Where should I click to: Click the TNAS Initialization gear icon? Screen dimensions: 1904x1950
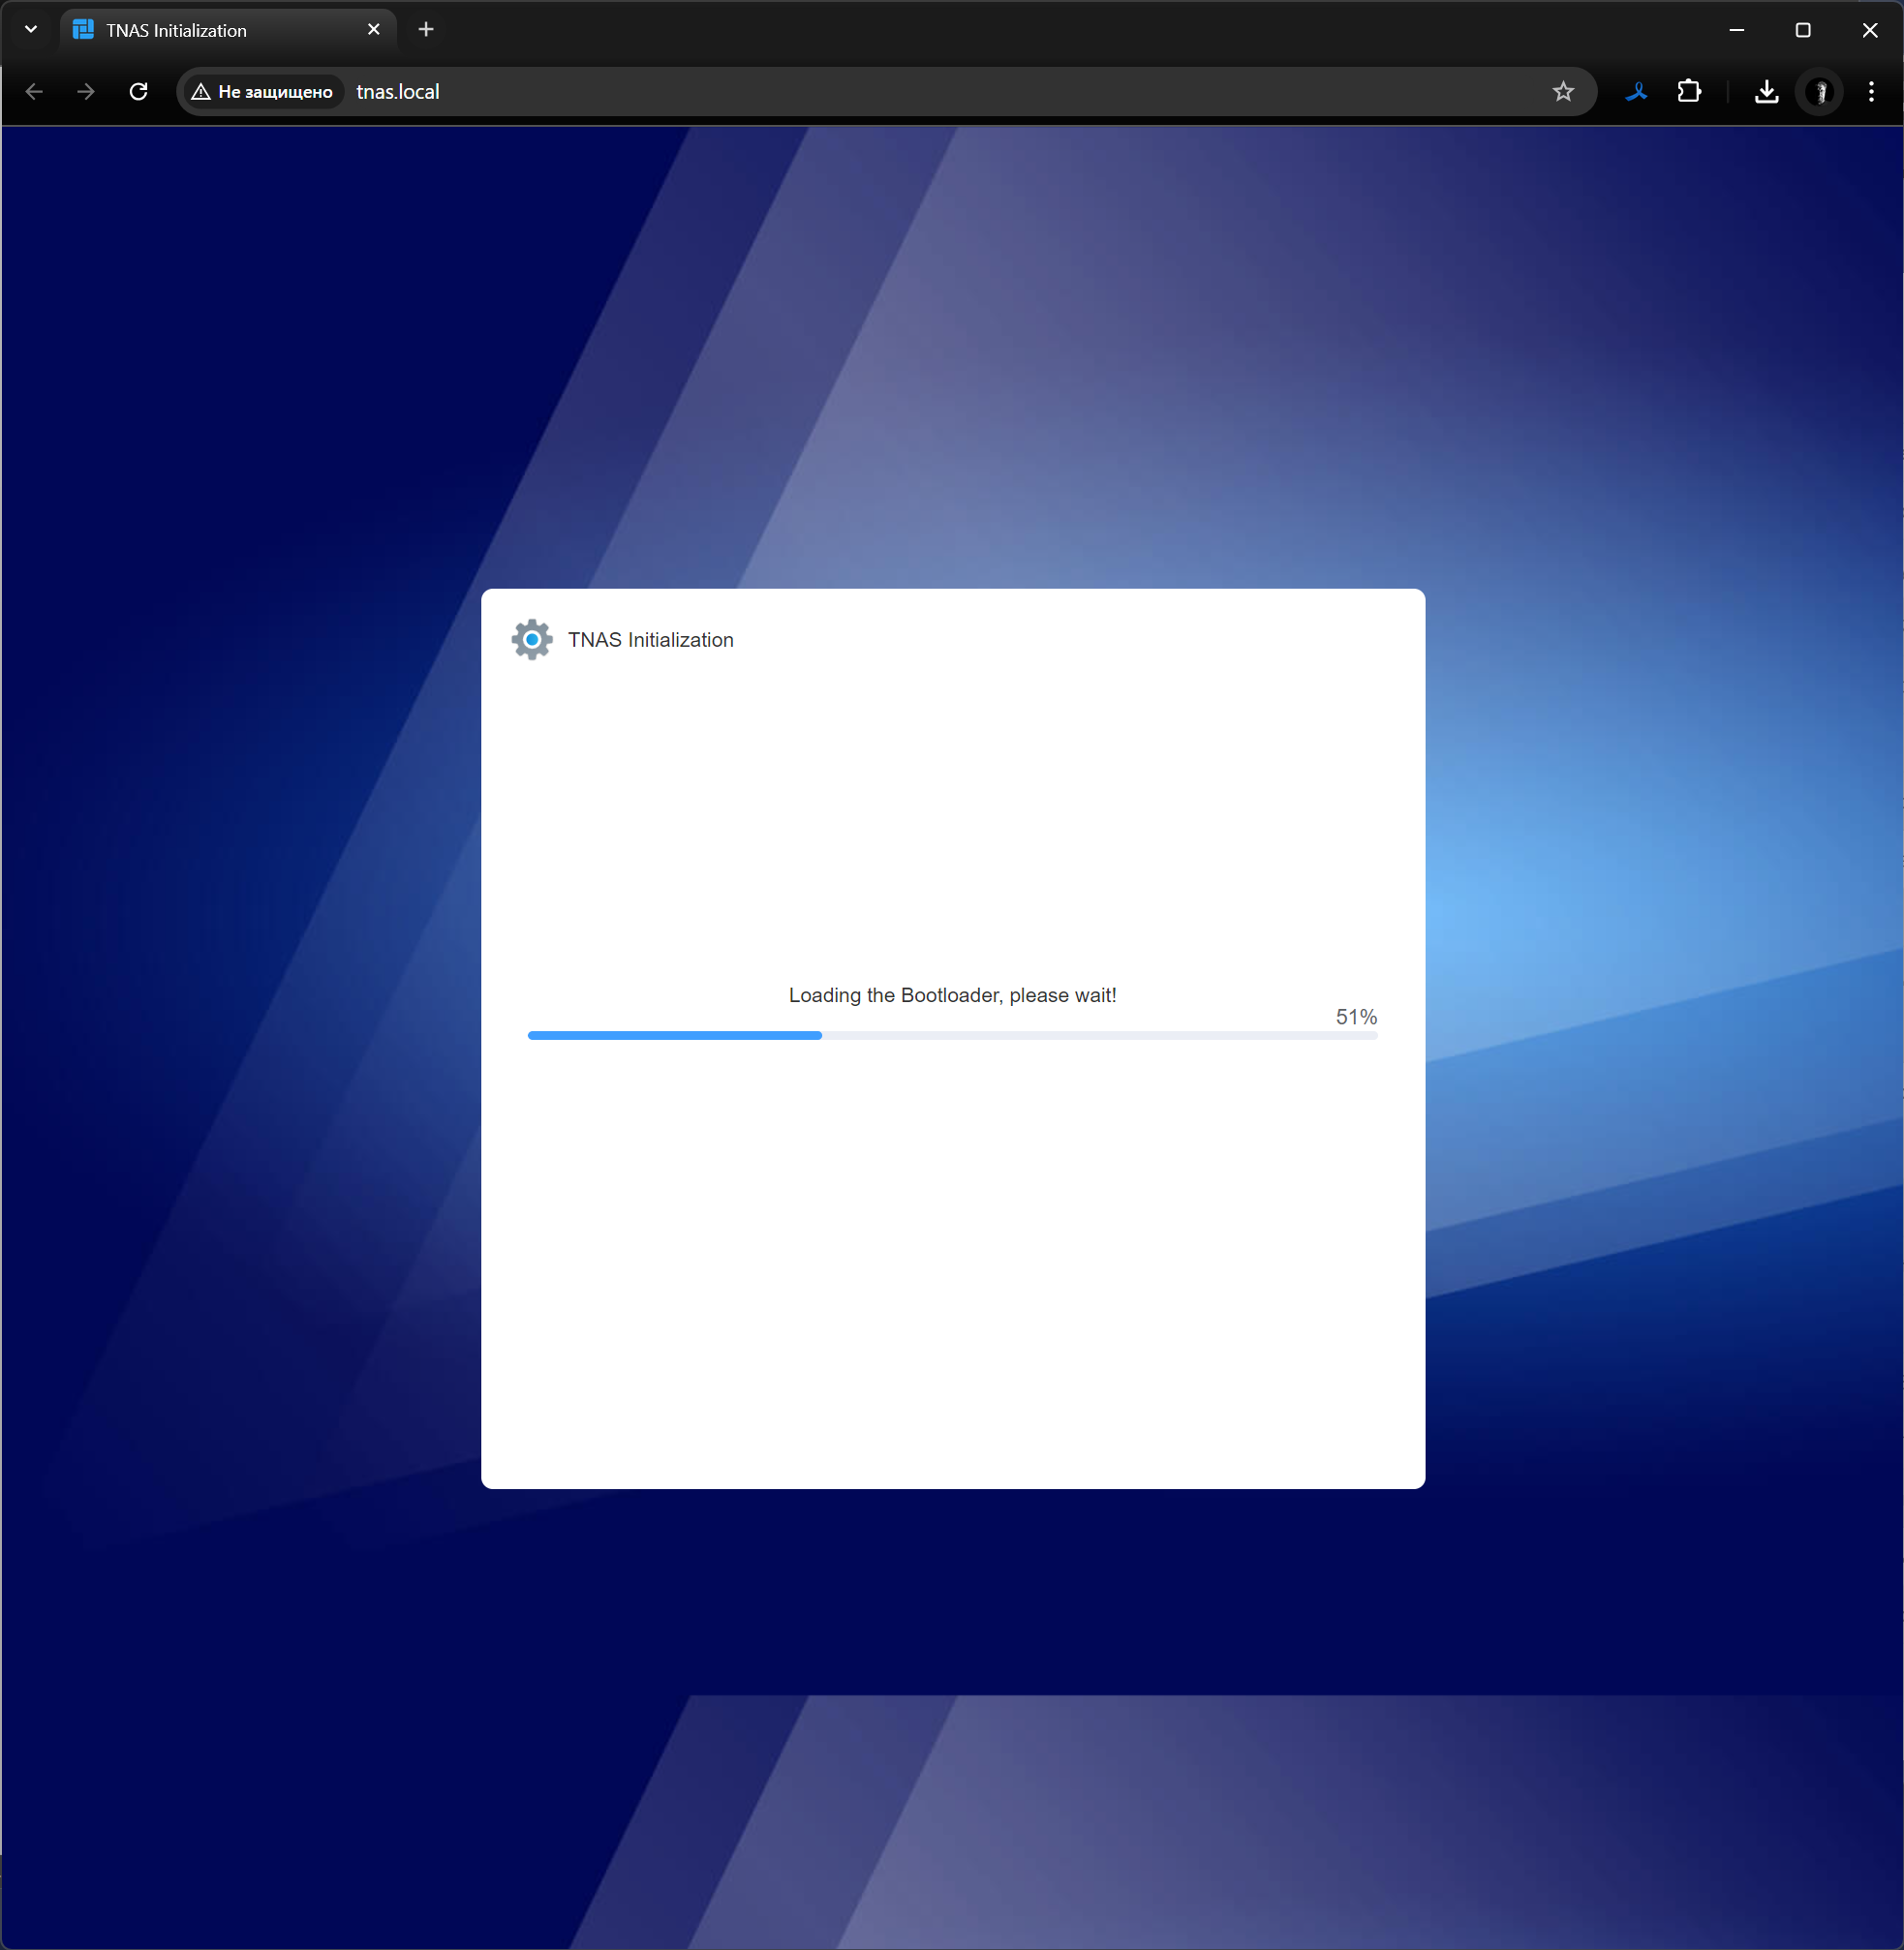532,640
